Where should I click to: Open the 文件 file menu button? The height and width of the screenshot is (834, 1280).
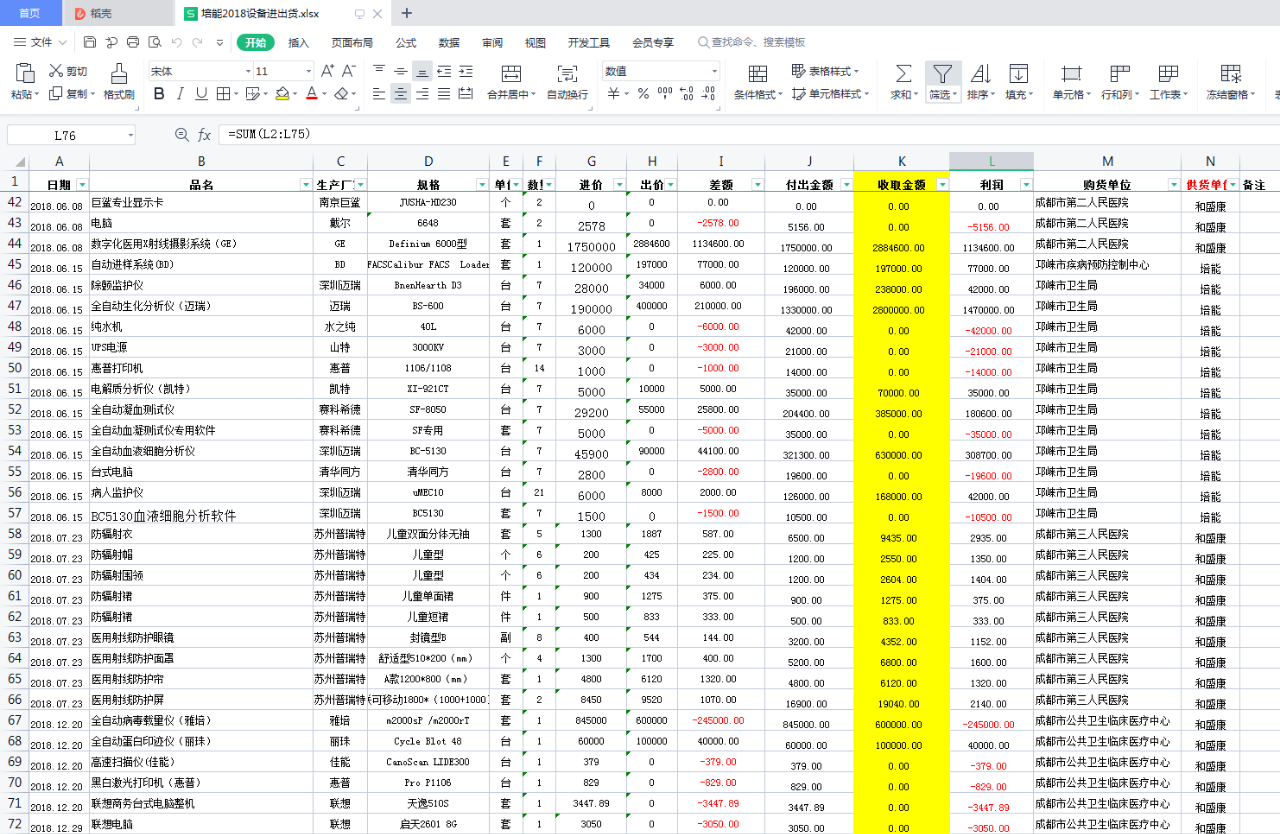pos(40,43)
